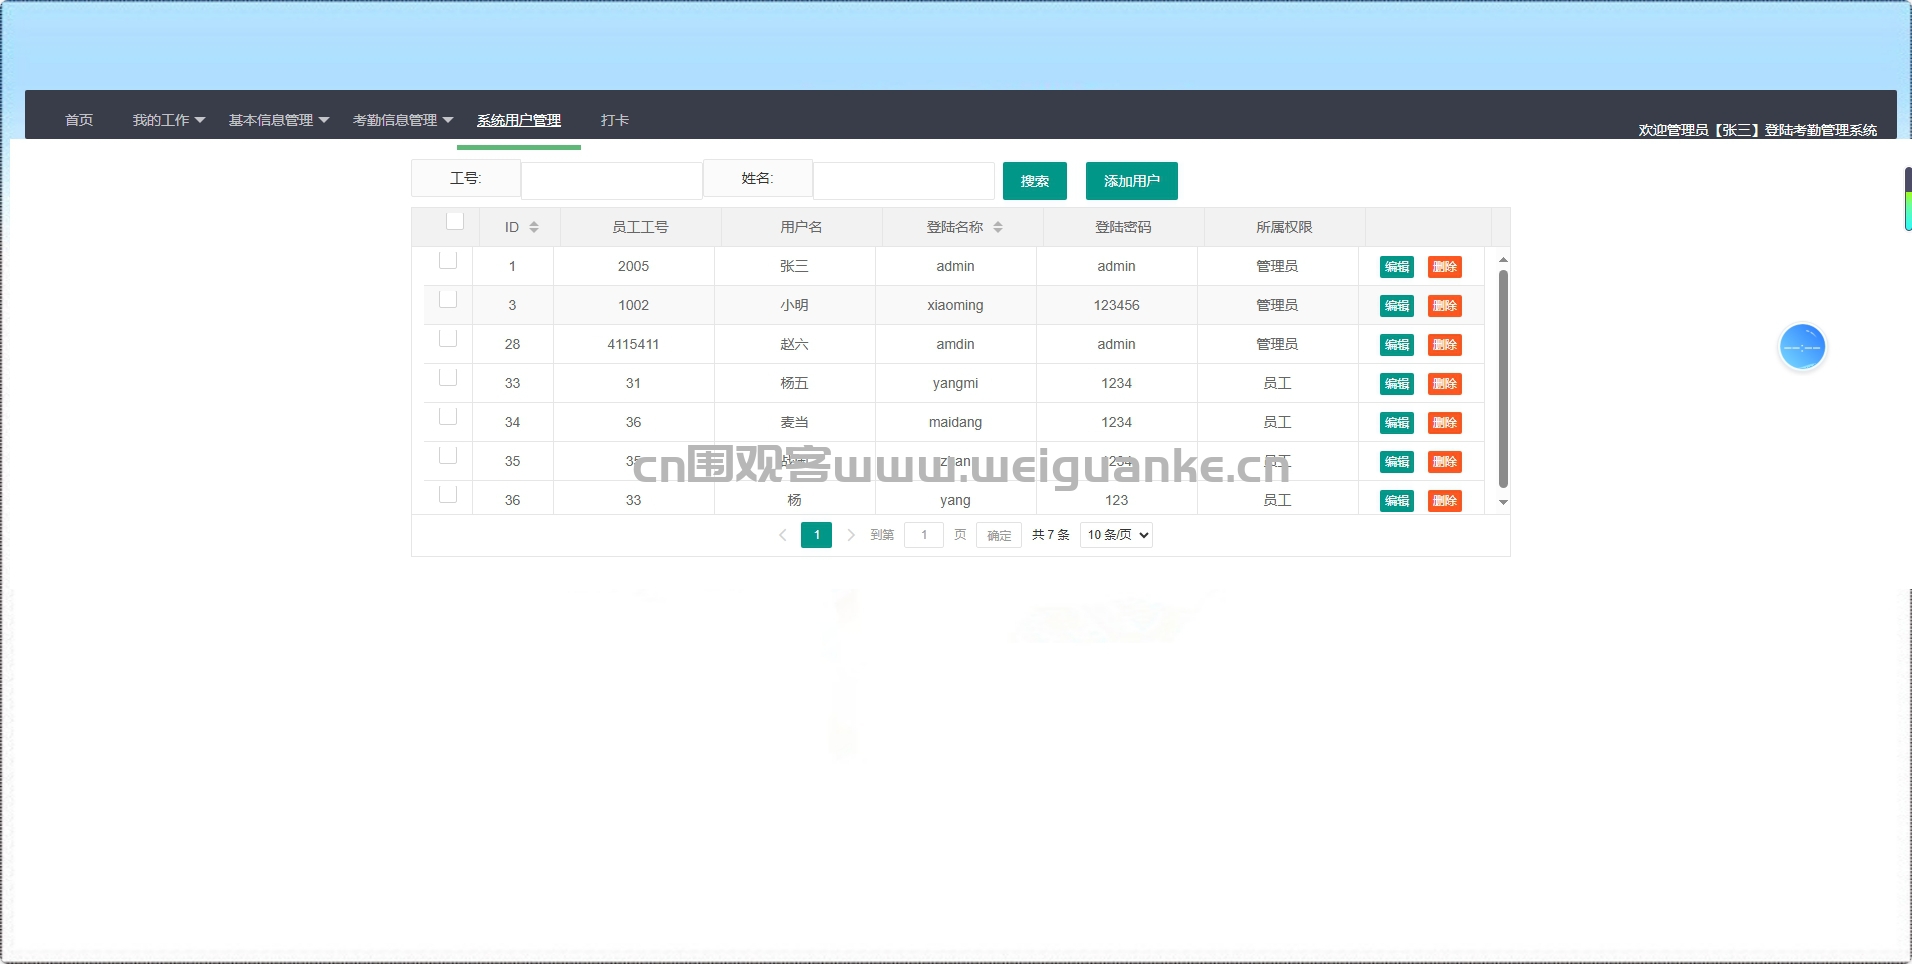This screenshot has width=1912, height=964.
Task: Check the row for user 小明
Action: tap(448, 299)
